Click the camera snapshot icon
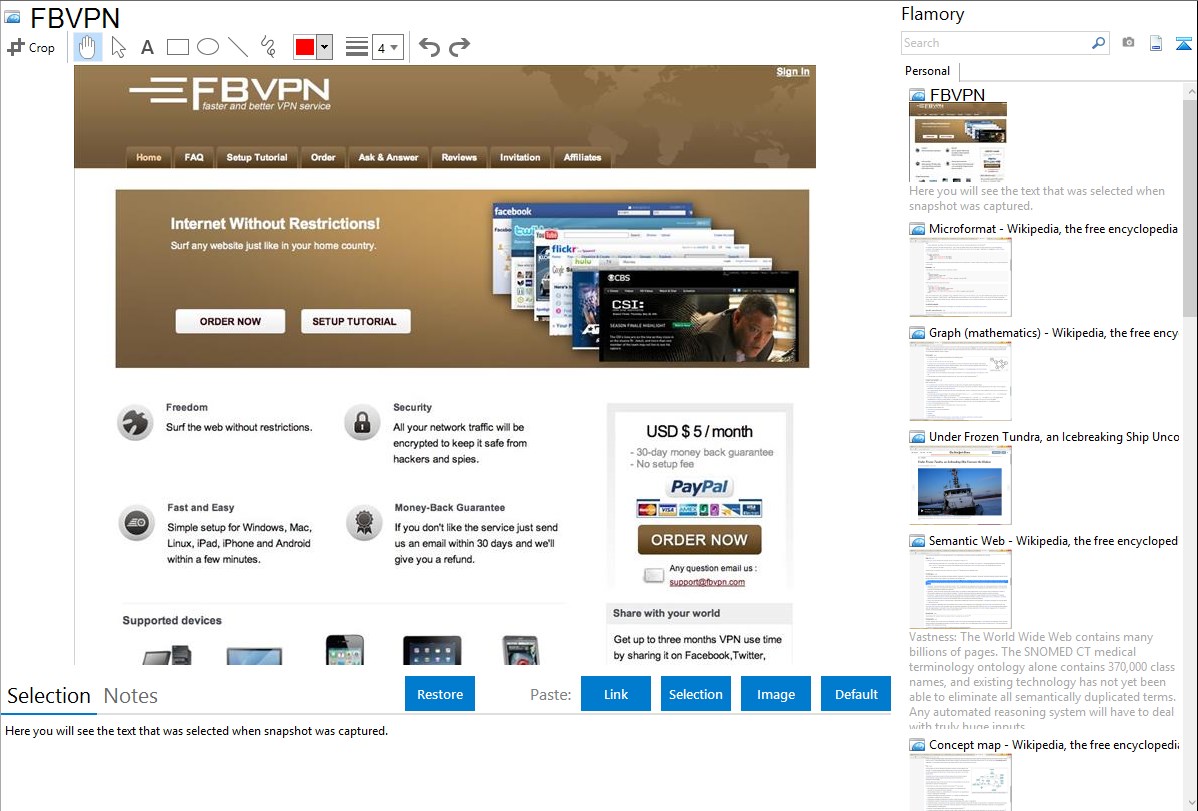The width and height of the screenshot is (1198, 811). point(1128,43)
